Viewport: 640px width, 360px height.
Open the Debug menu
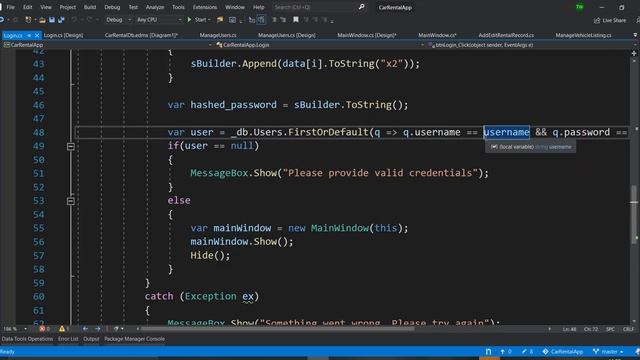[112, 7]
